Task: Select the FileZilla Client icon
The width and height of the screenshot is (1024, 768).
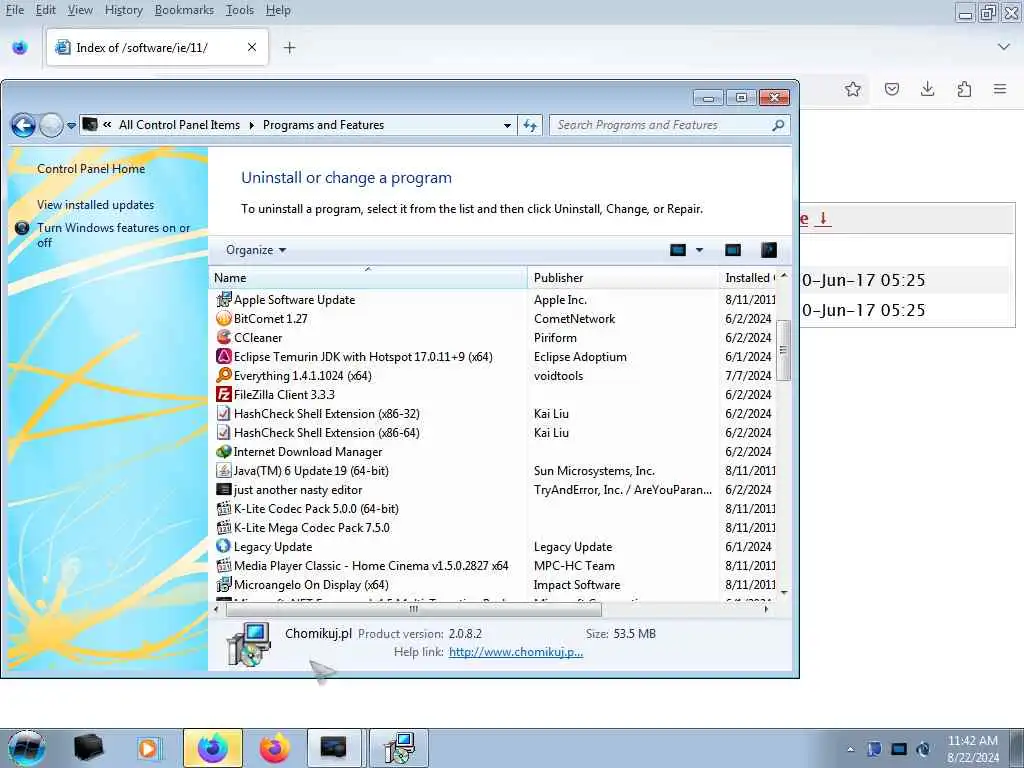Action: [223, 394]
